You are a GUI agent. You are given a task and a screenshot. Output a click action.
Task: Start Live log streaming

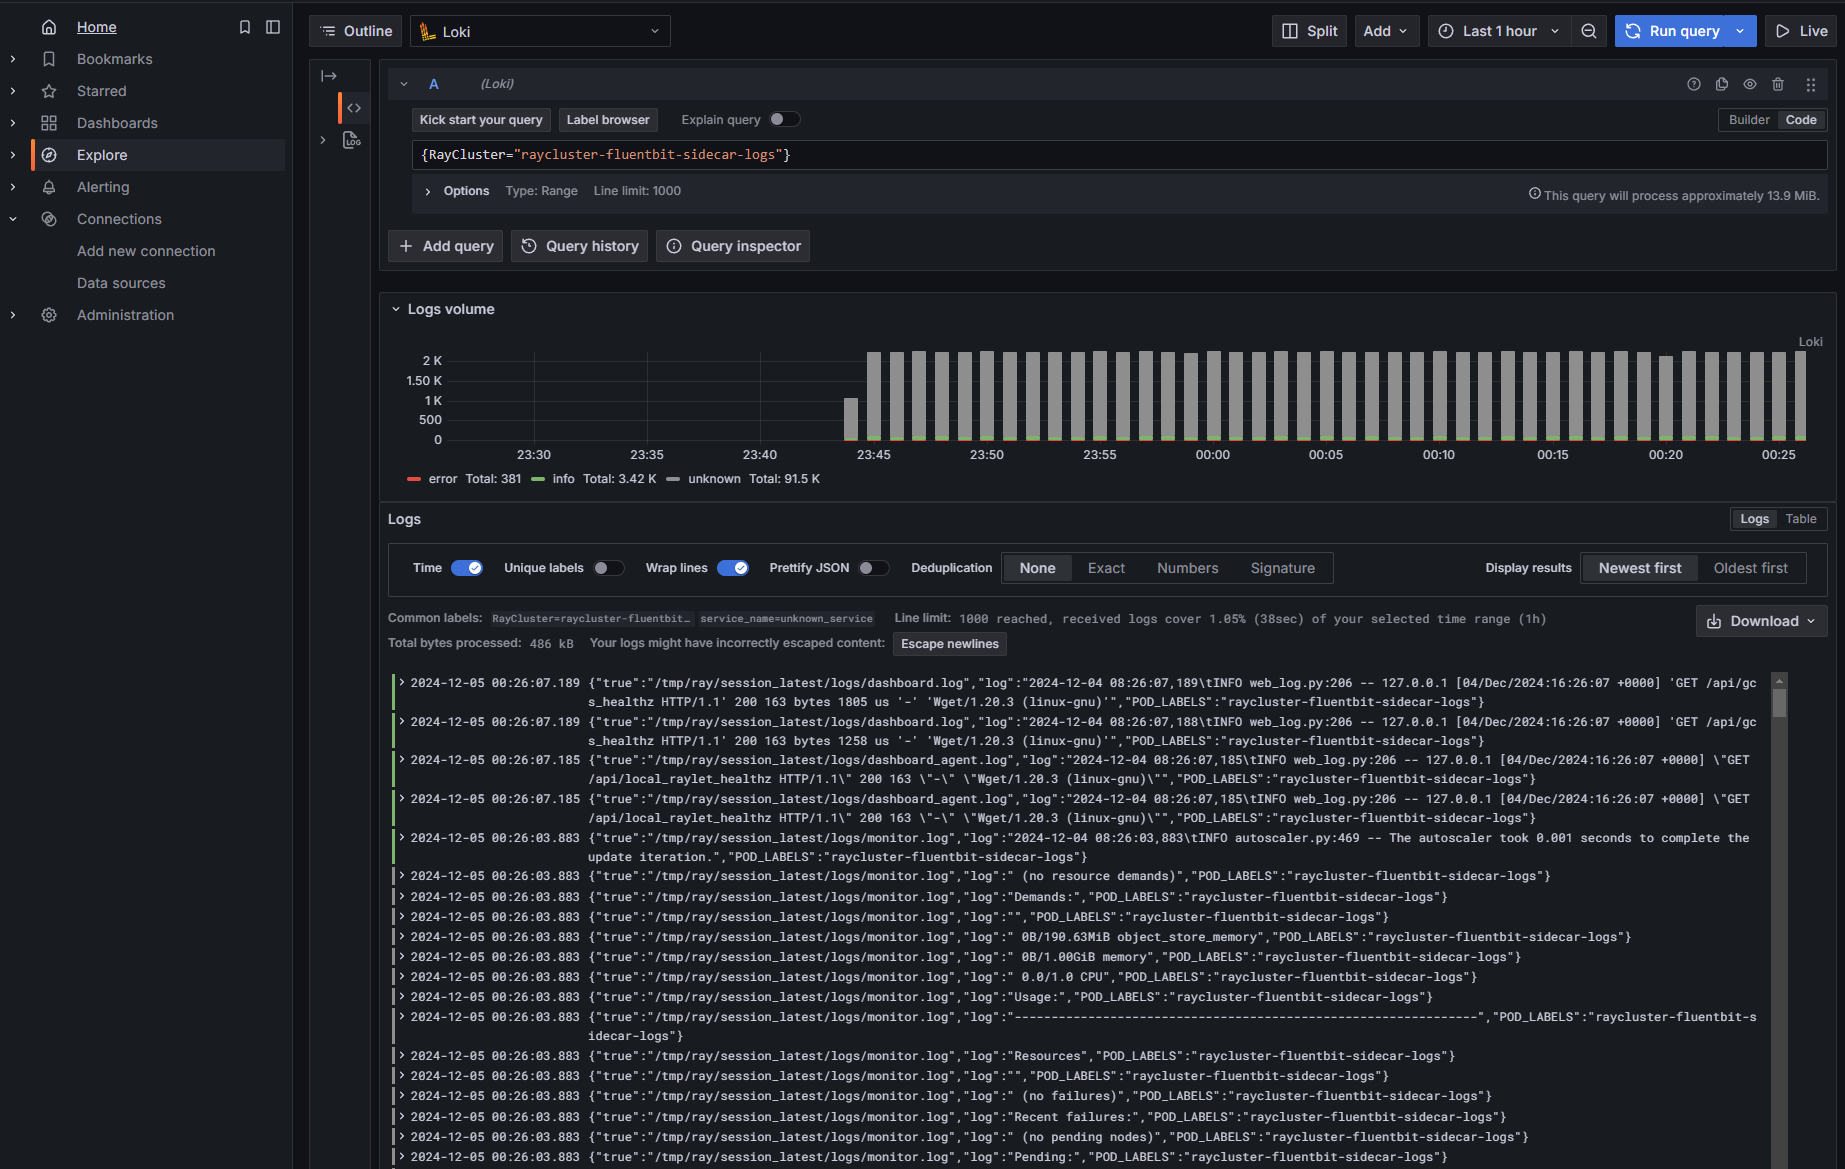click(1801, 31)
